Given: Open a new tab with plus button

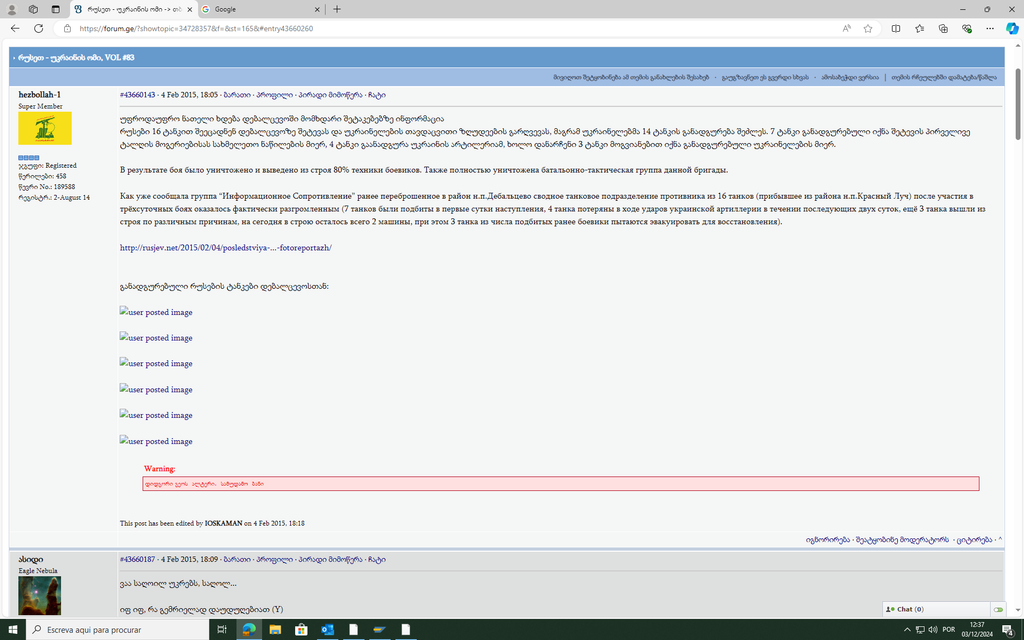Looking at the screenshot, I should [x=337, y=9].
